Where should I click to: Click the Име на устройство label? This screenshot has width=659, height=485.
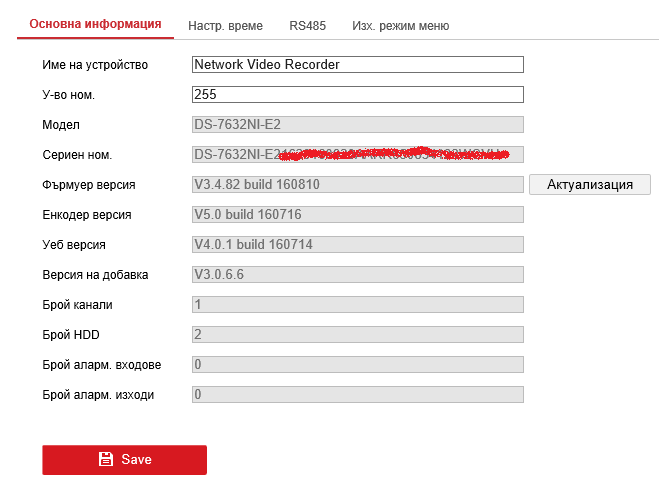click(95, 65)
